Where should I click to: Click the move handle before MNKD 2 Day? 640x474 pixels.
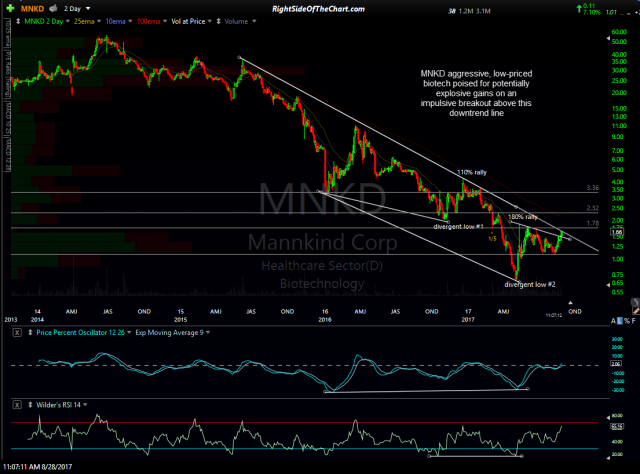[18, 21]
